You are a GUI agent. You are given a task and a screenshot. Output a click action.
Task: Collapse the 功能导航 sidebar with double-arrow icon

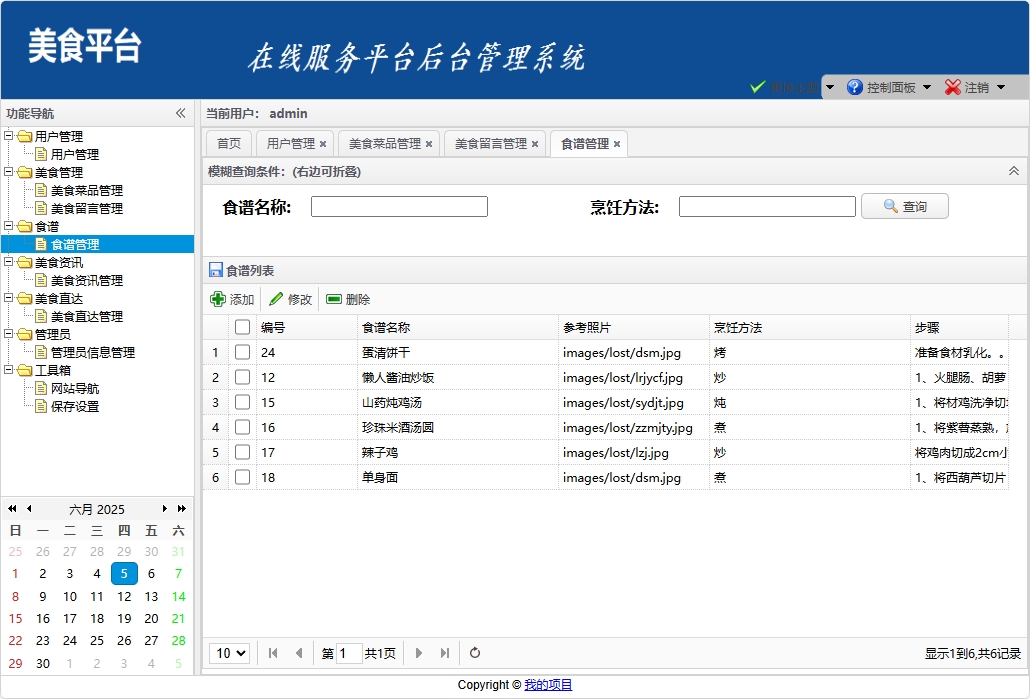[x=181, y=113]
